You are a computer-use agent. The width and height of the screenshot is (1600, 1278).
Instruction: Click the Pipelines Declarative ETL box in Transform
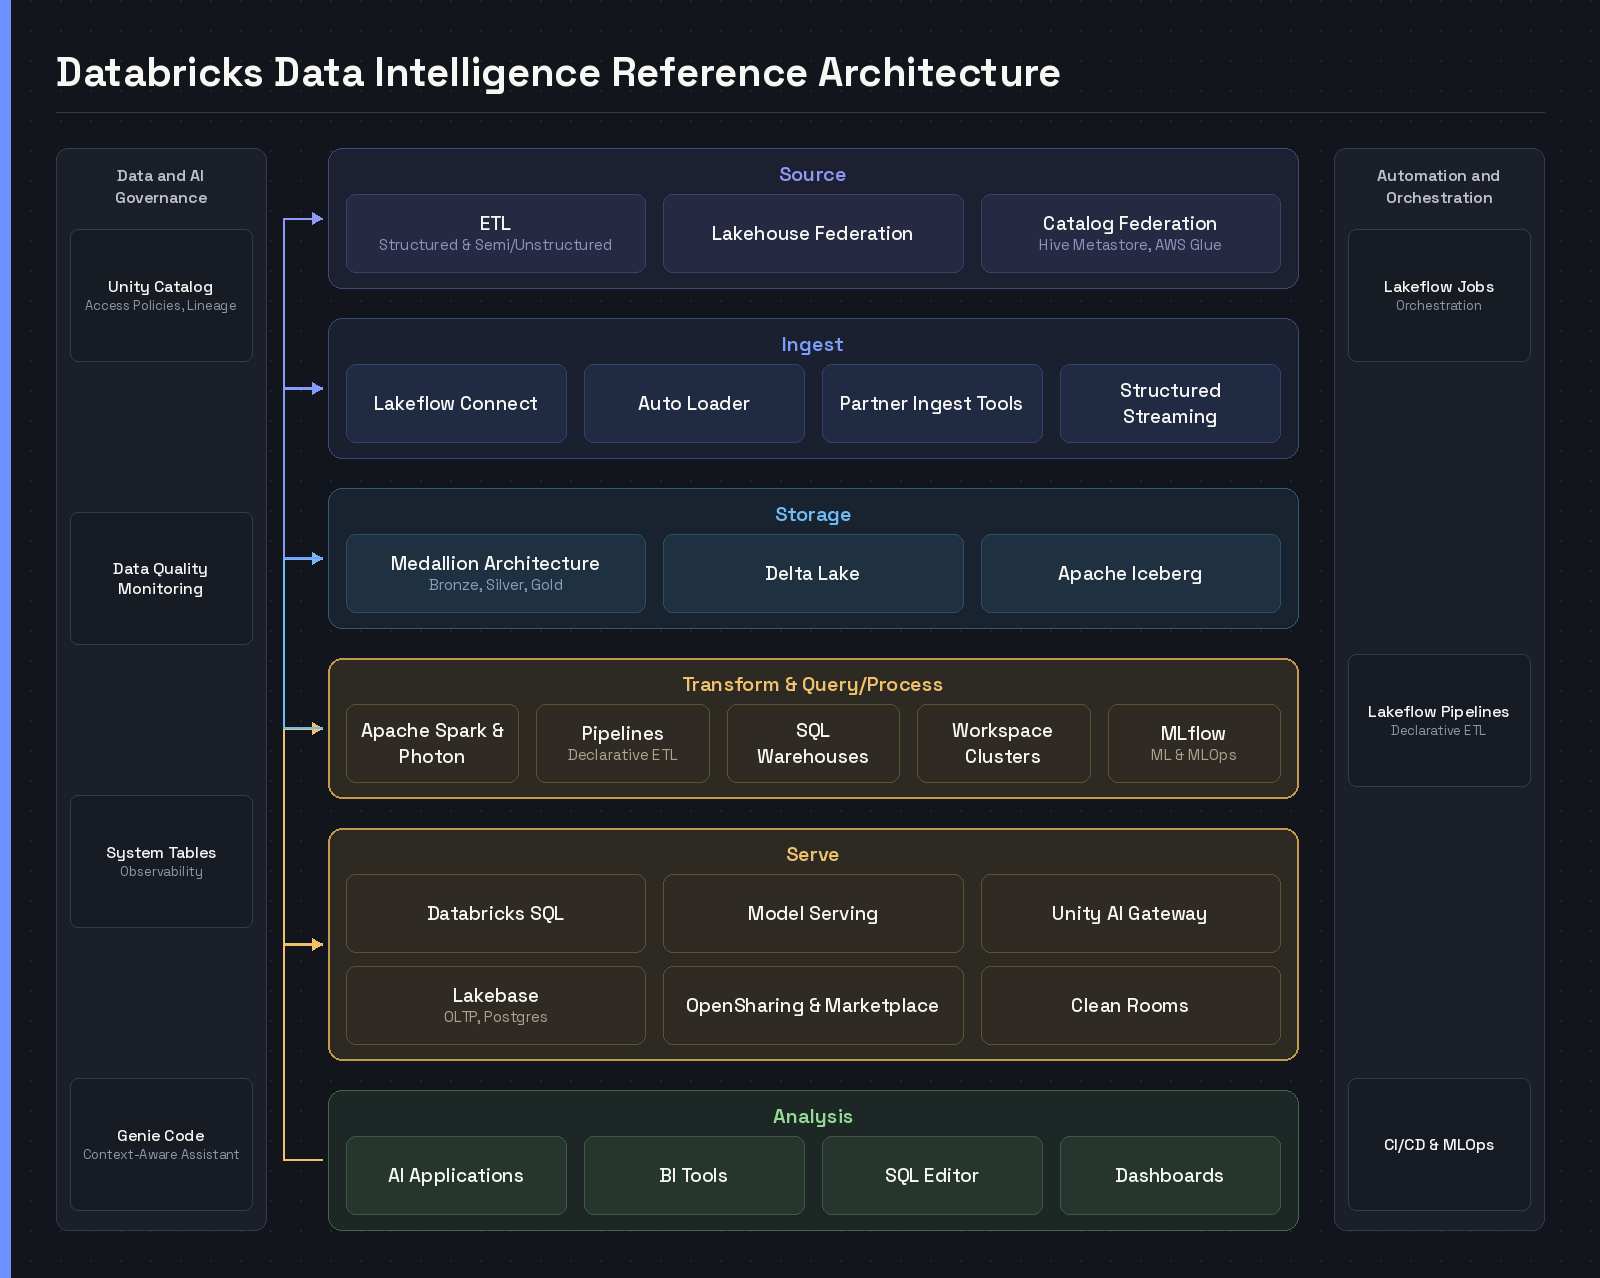pos(622,743)
